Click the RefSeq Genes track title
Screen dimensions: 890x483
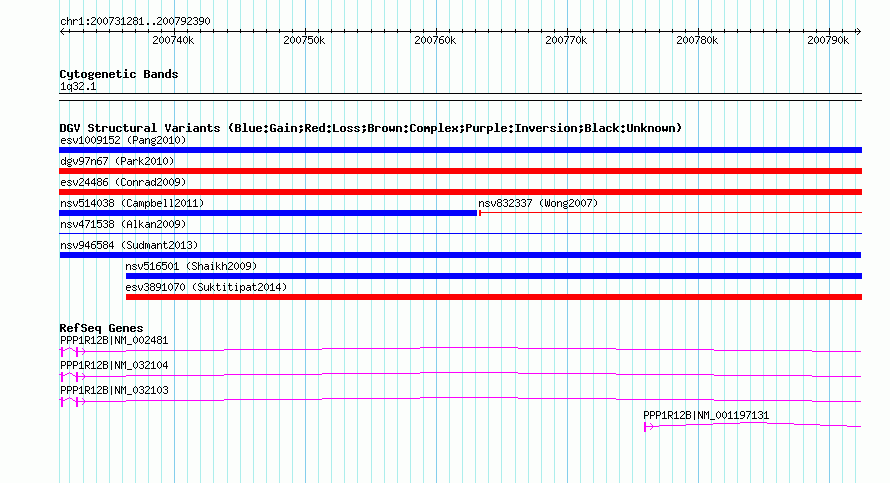click(x=101, y=328)
